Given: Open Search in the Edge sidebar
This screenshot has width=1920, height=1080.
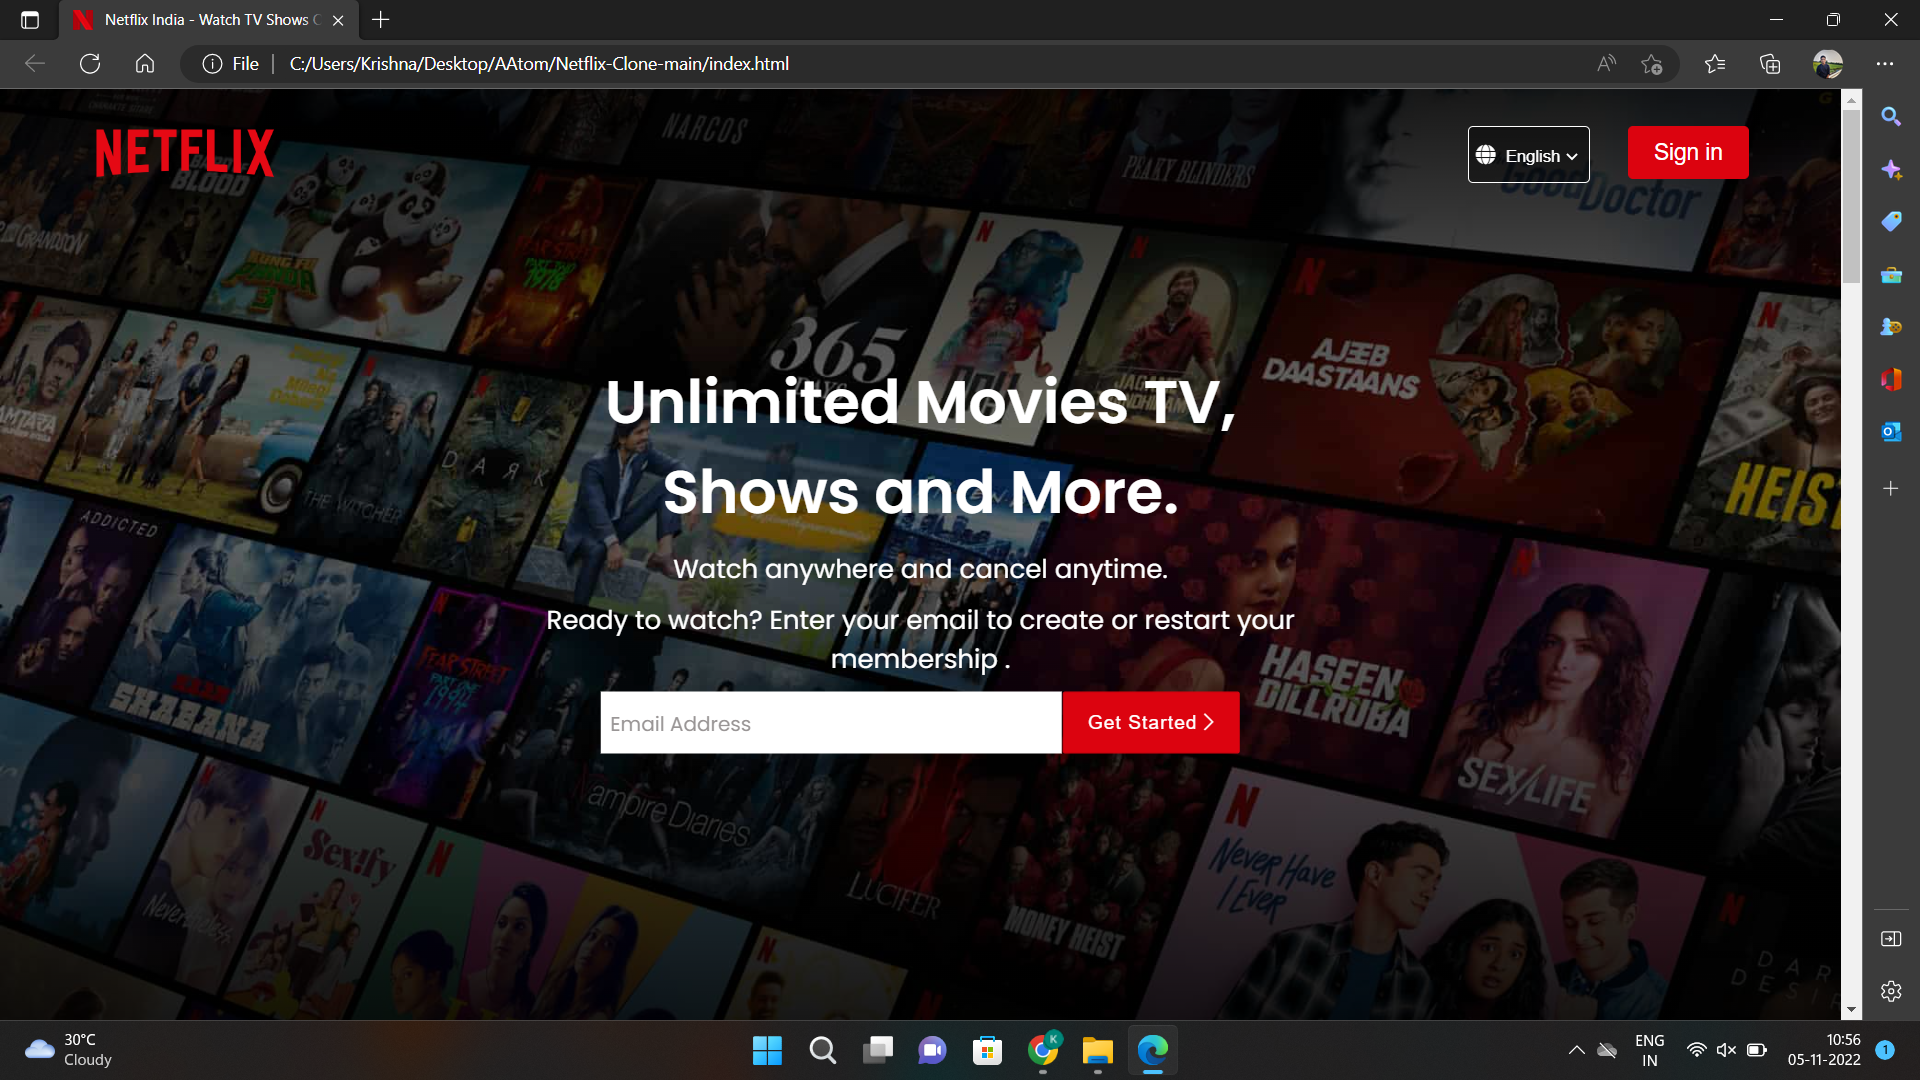Looking at the screenshot, I should coord(1890,117).
